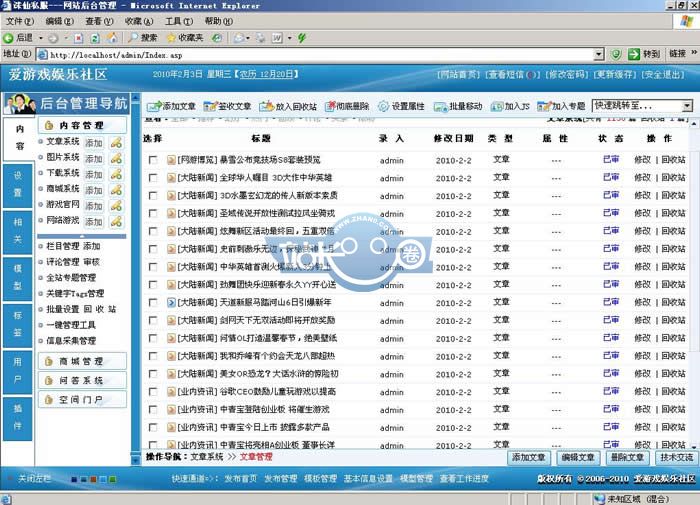Click the article icon before 天道新服马踏河山6日引爆新年

click(171, 302)
